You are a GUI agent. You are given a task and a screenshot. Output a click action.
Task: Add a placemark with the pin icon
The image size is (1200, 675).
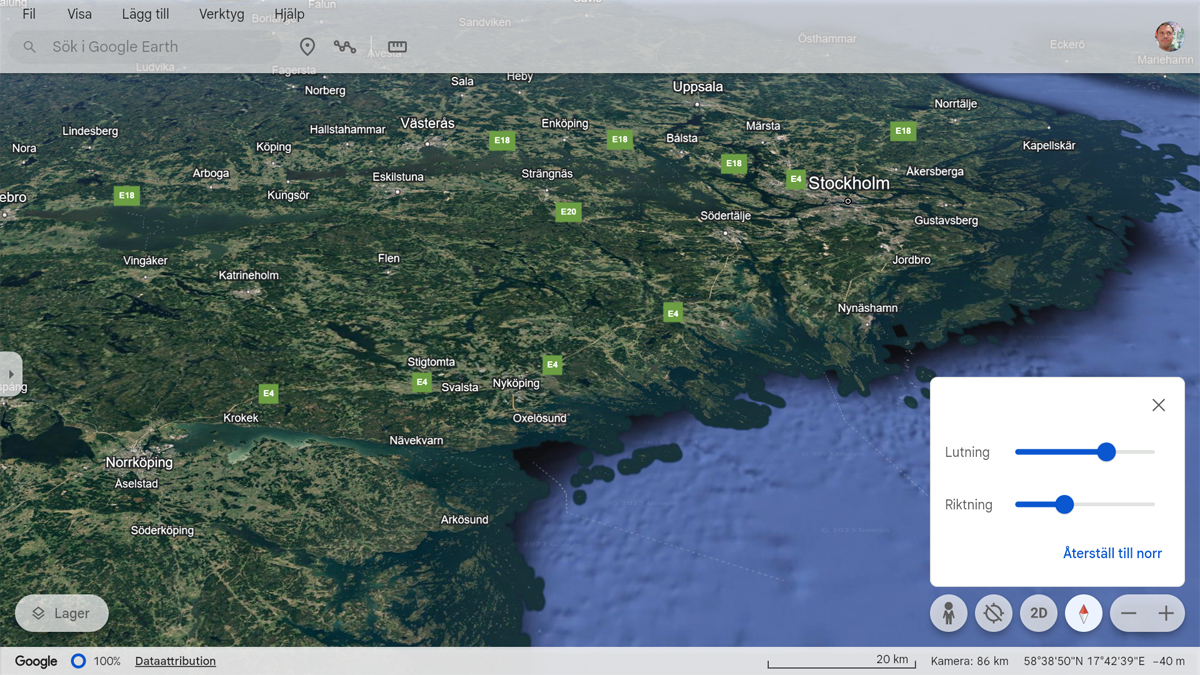(307, 46)
